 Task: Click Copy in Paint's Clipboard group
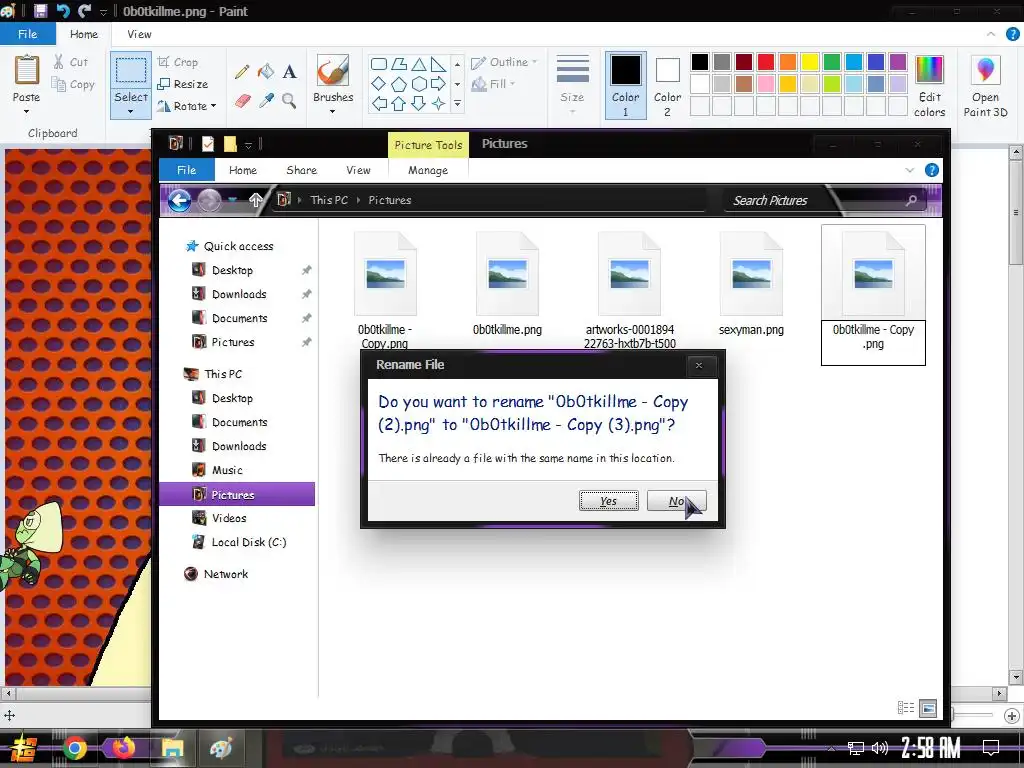click(73, 84)
